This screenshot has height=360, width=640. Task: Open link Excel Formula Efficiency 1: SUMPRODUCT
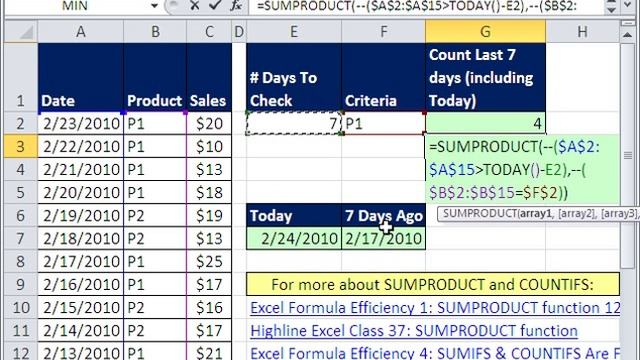pos(435,308)
